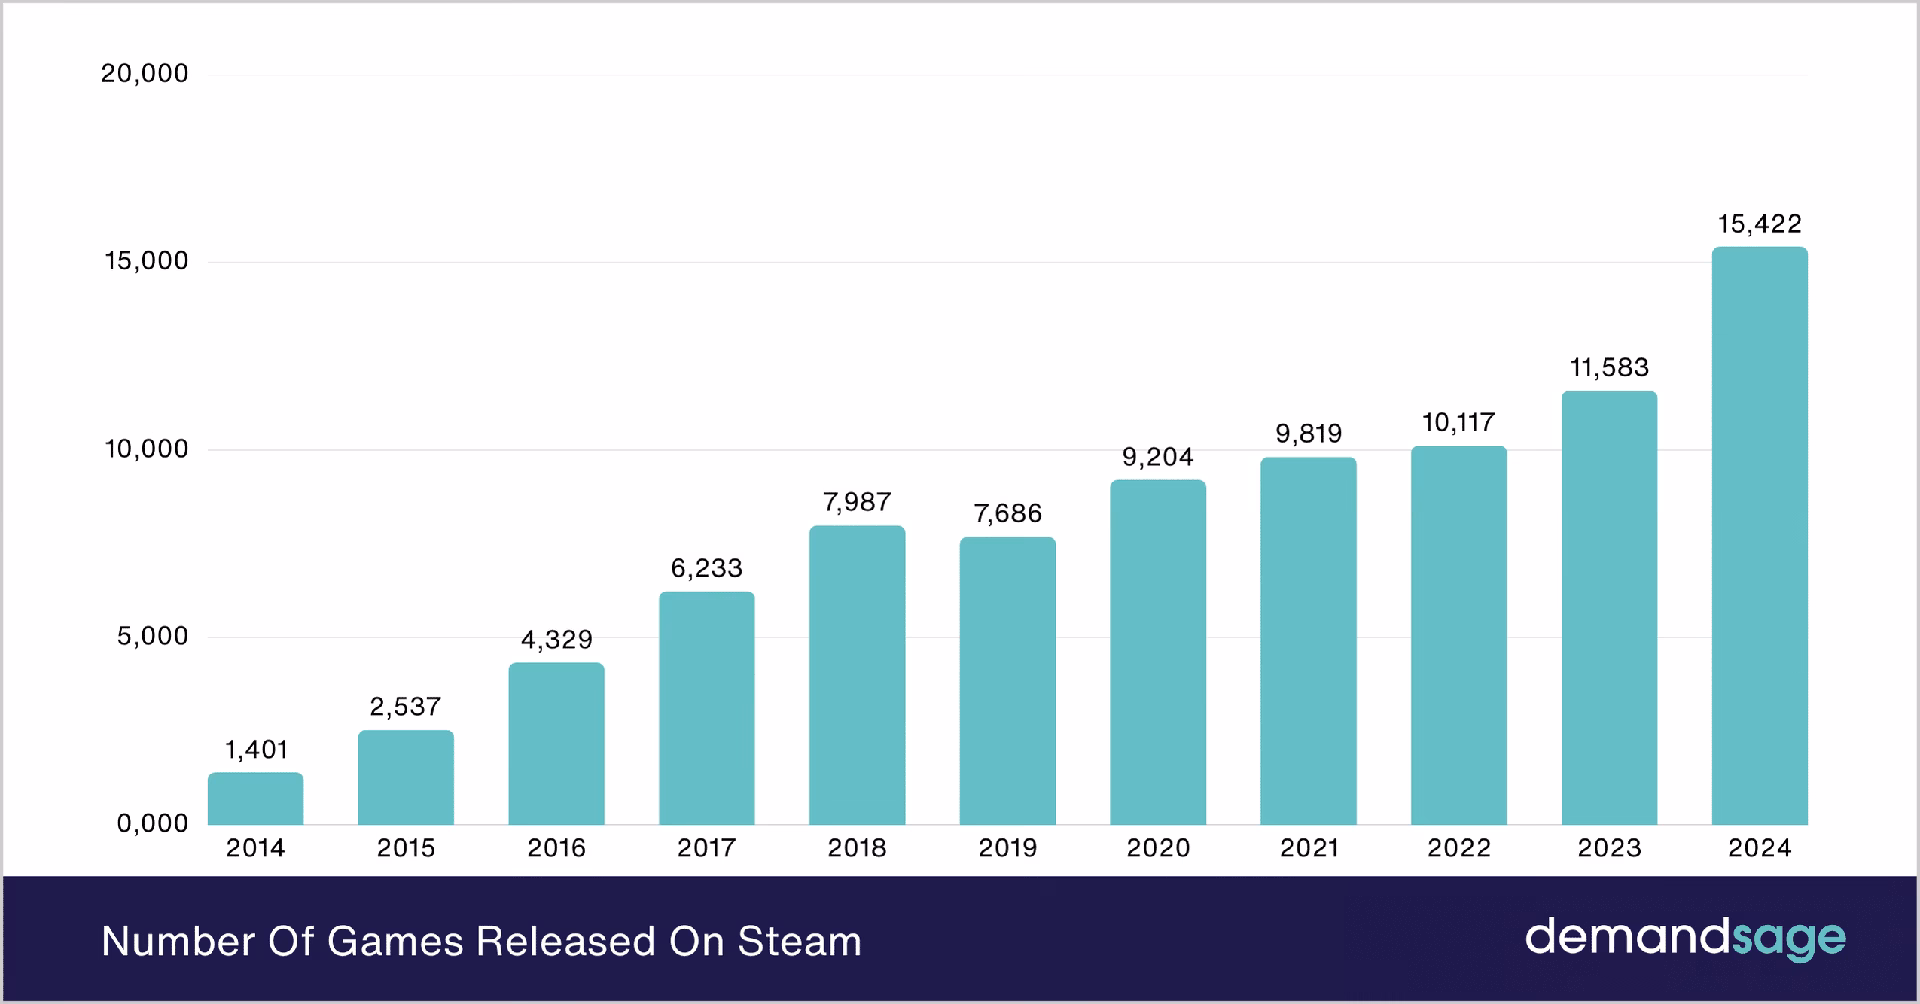This screenshot has height=1004, width=1920.
Task: Click the 5,000 y-axis label
Action: [153, 636]
